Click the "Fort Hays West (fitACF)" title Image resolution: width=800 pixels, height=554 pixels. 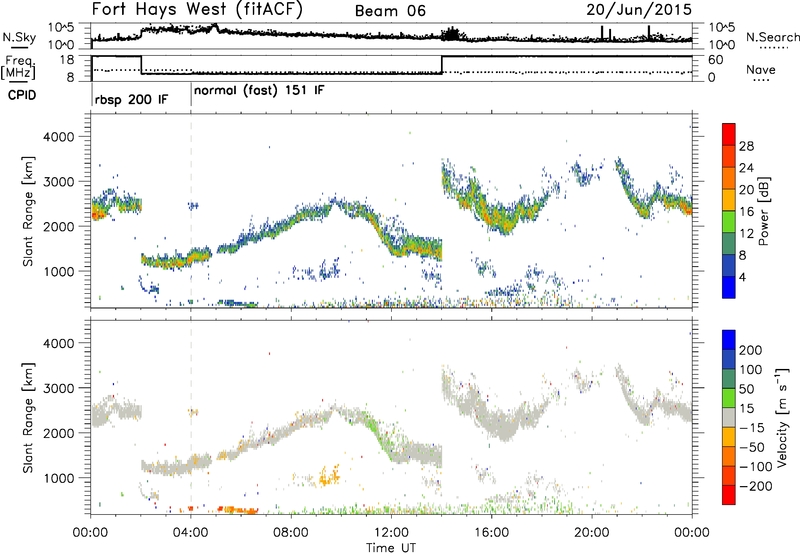pos(197,9)
